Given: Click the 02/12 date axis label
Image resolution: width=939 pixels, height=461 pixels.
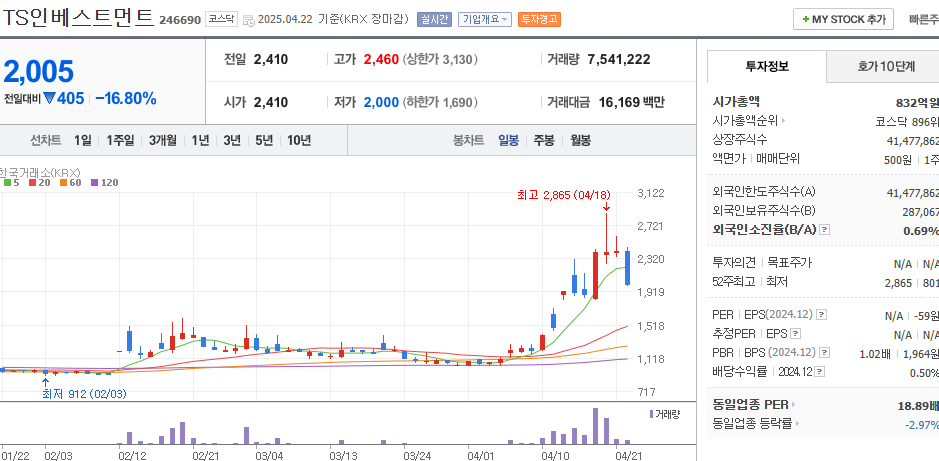Looking at the screenshot, I should pyautogui.click(x=132, y=455).
